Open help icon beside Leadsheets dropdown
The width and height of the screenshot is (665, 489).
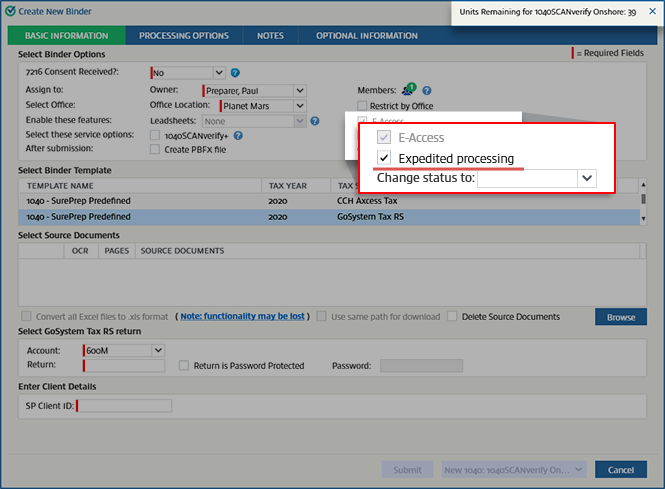tap(315, 121)
